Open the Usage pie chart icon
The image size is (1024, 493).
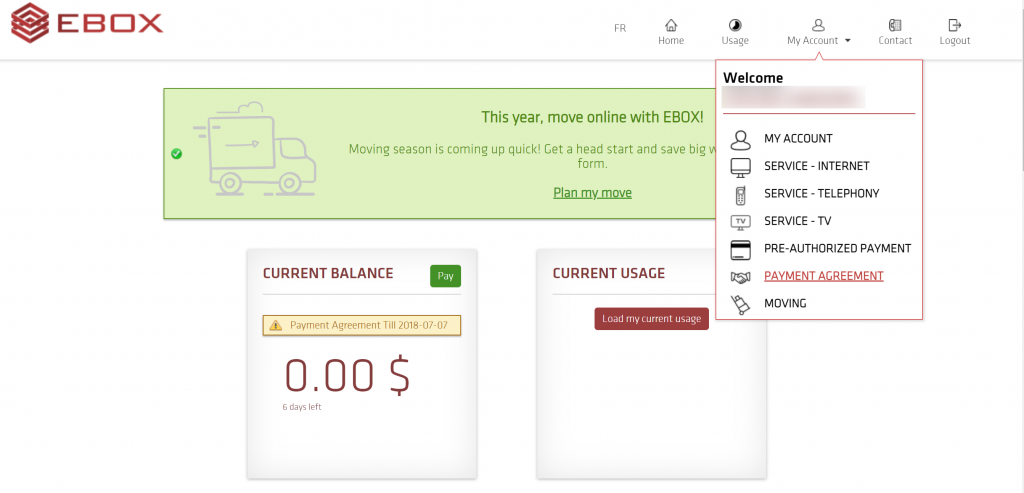[x=735, y=25]
